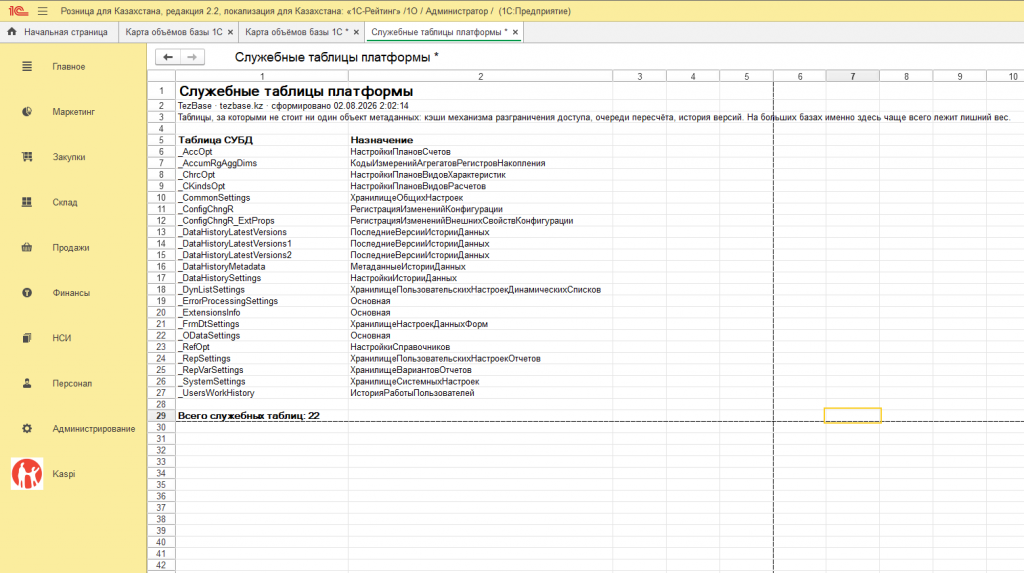This screenshot has height=573, width=1024.
Task: Open the Маркетинг pie chart icon
Action: (x=27, y=112)
